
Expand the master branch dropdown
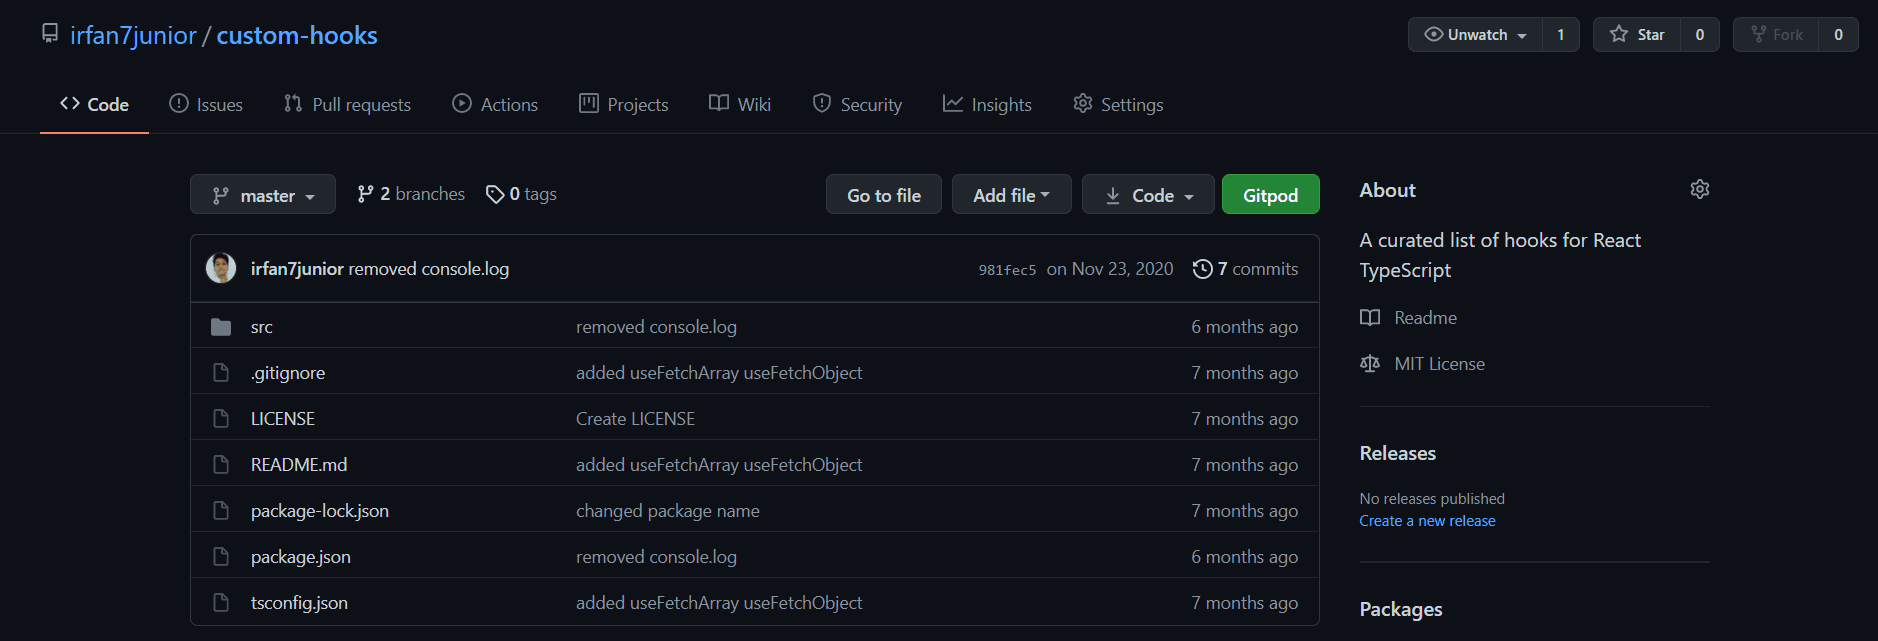[263, 195]
